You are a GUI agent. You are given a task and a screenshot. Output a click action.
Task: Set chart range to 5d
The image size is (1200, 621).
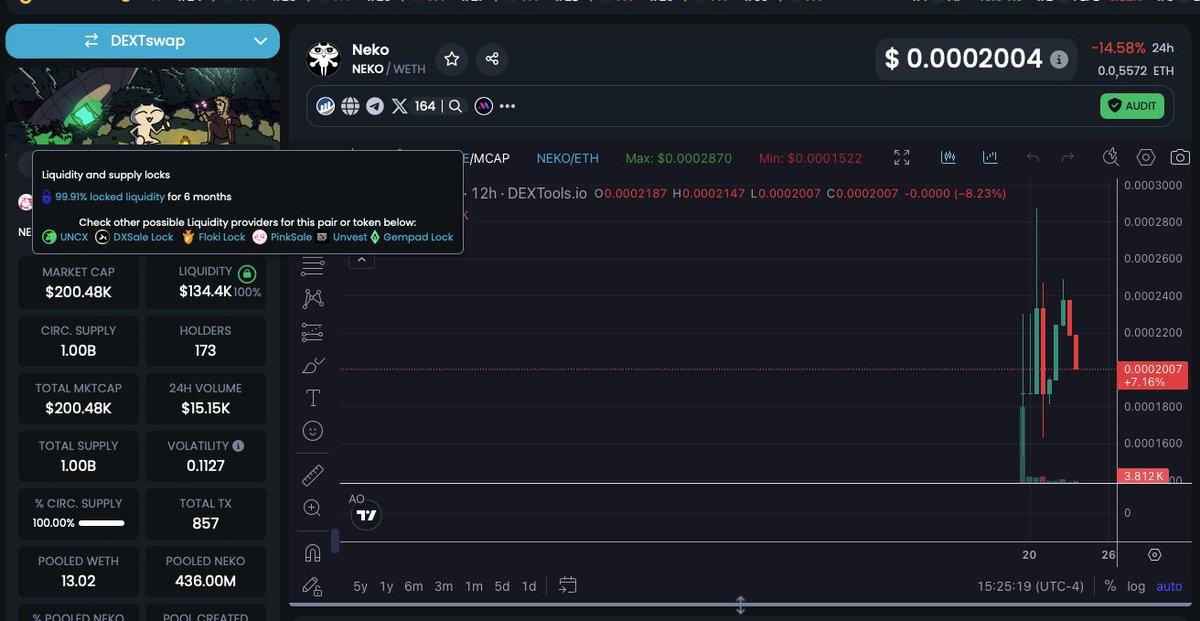[x=502, y=587]
